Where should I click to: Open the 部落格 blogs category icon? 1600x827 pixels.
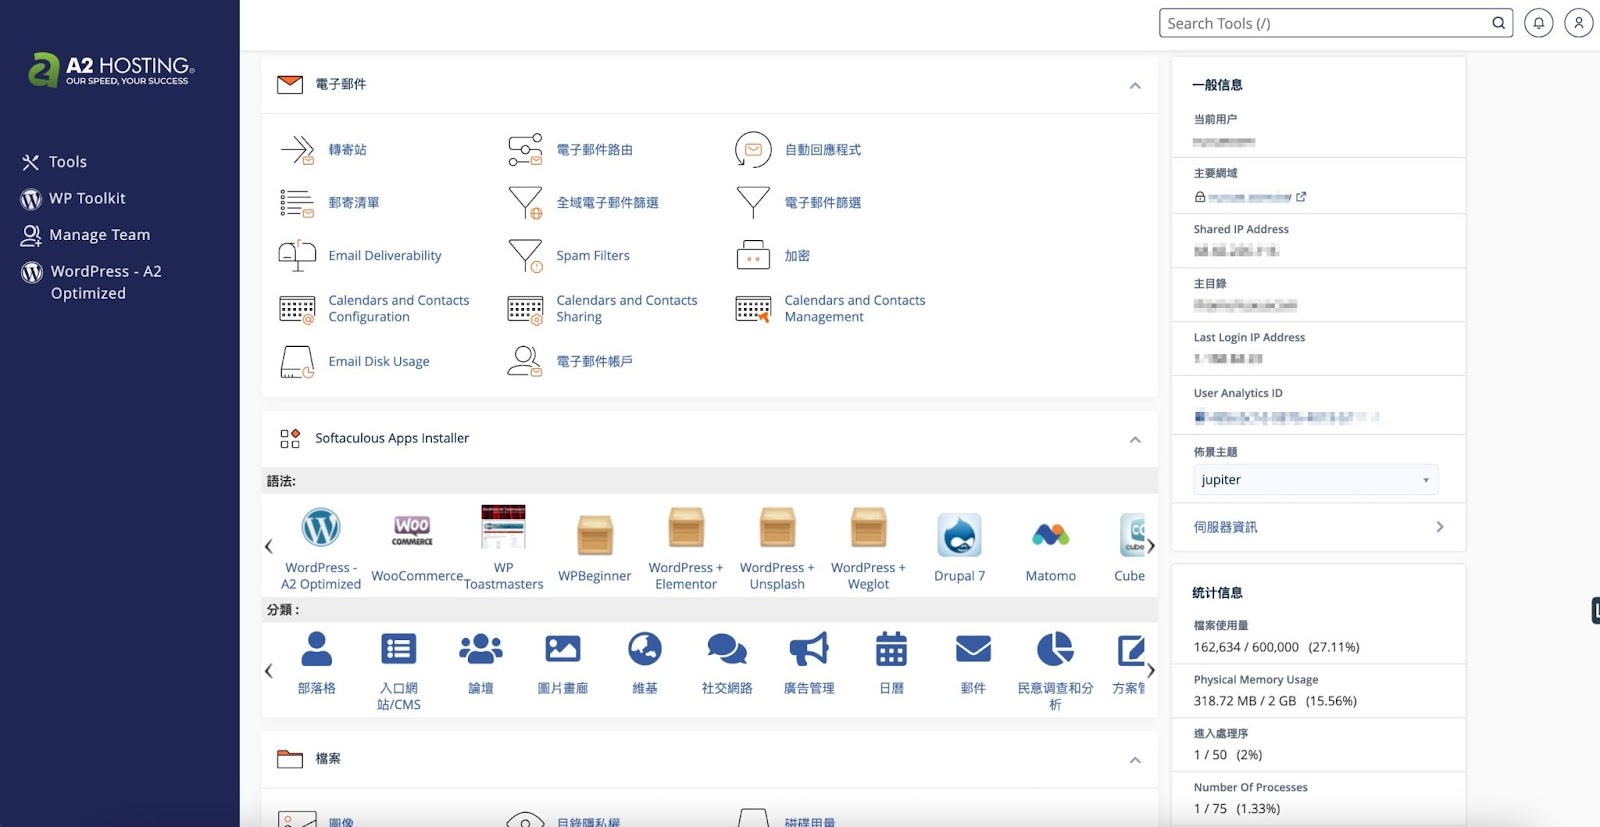[x=317, y=649]
